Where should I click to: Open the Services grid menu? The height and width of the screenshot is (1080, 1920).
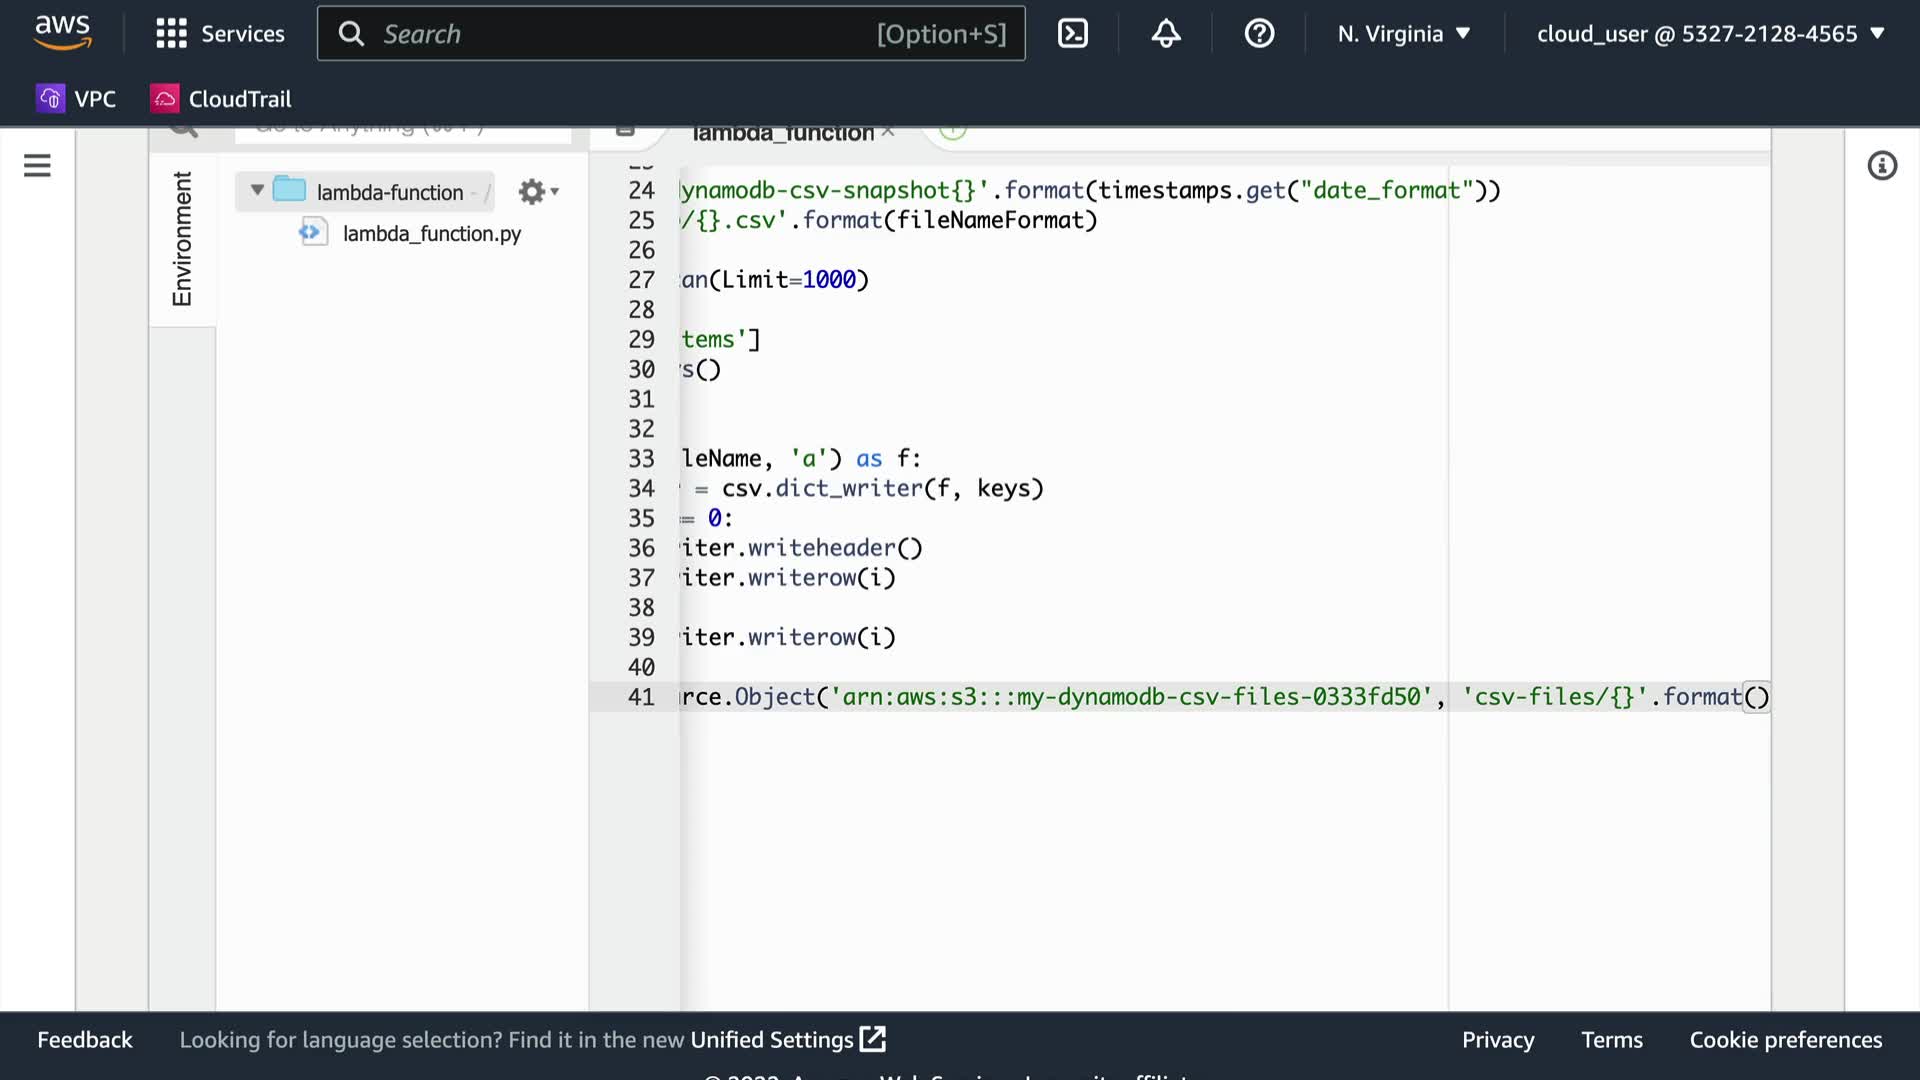(220, 34)
